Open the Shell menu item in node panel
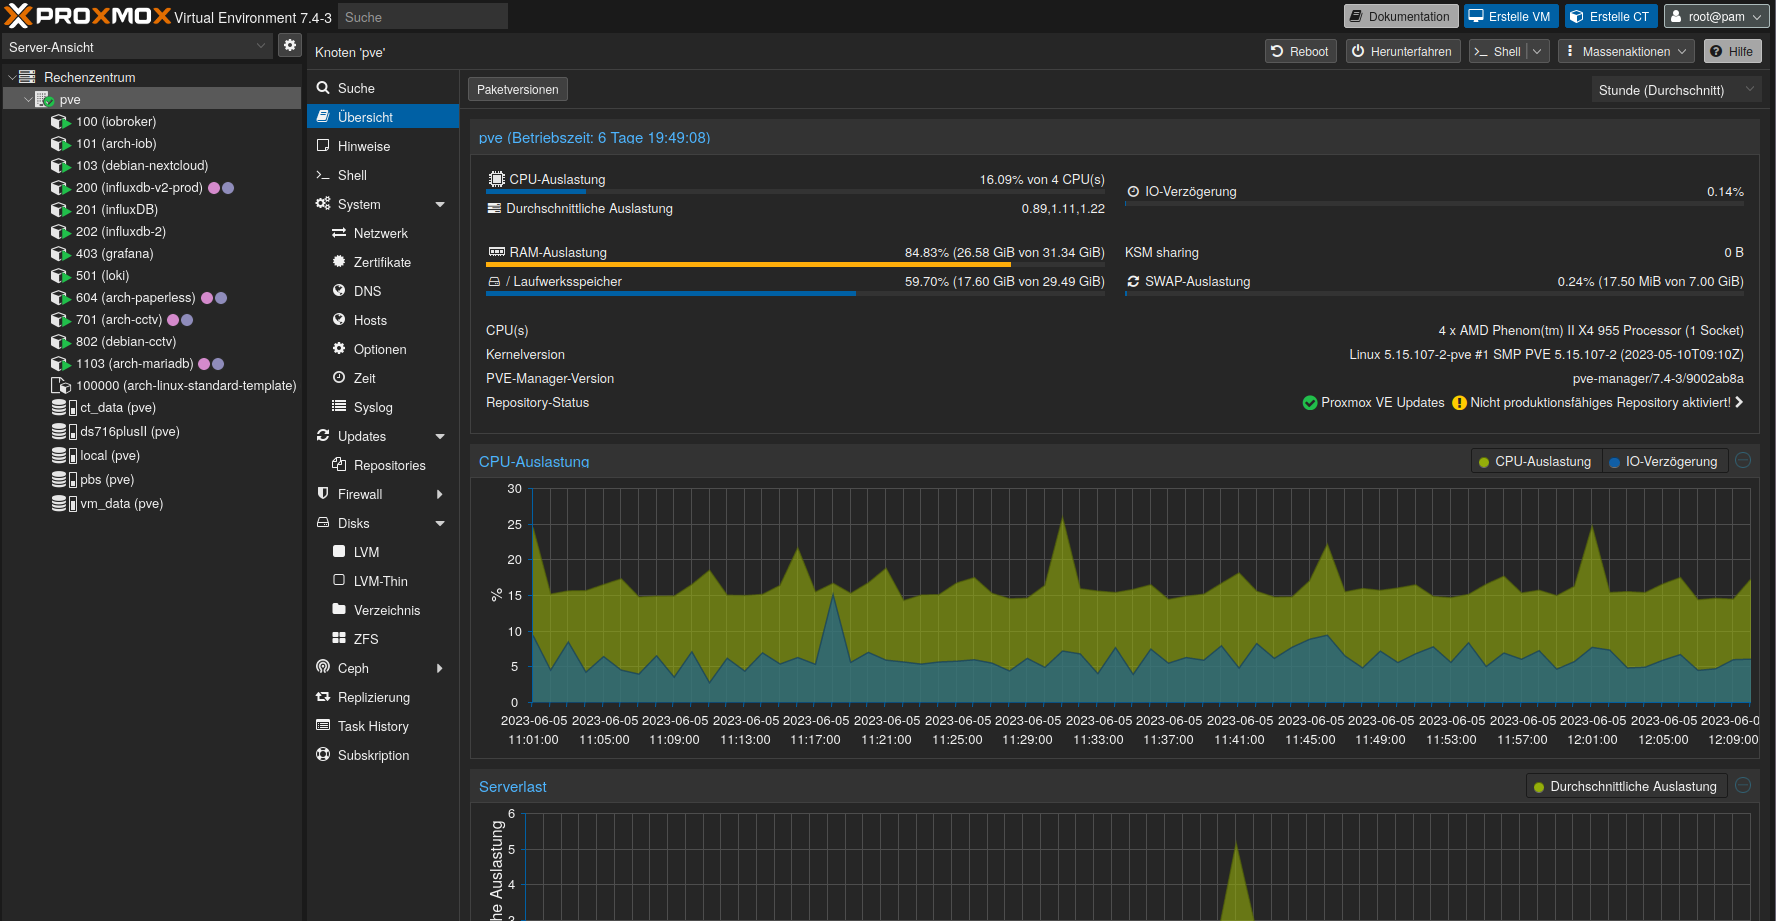1776x921 pixels. coord(383,175)
